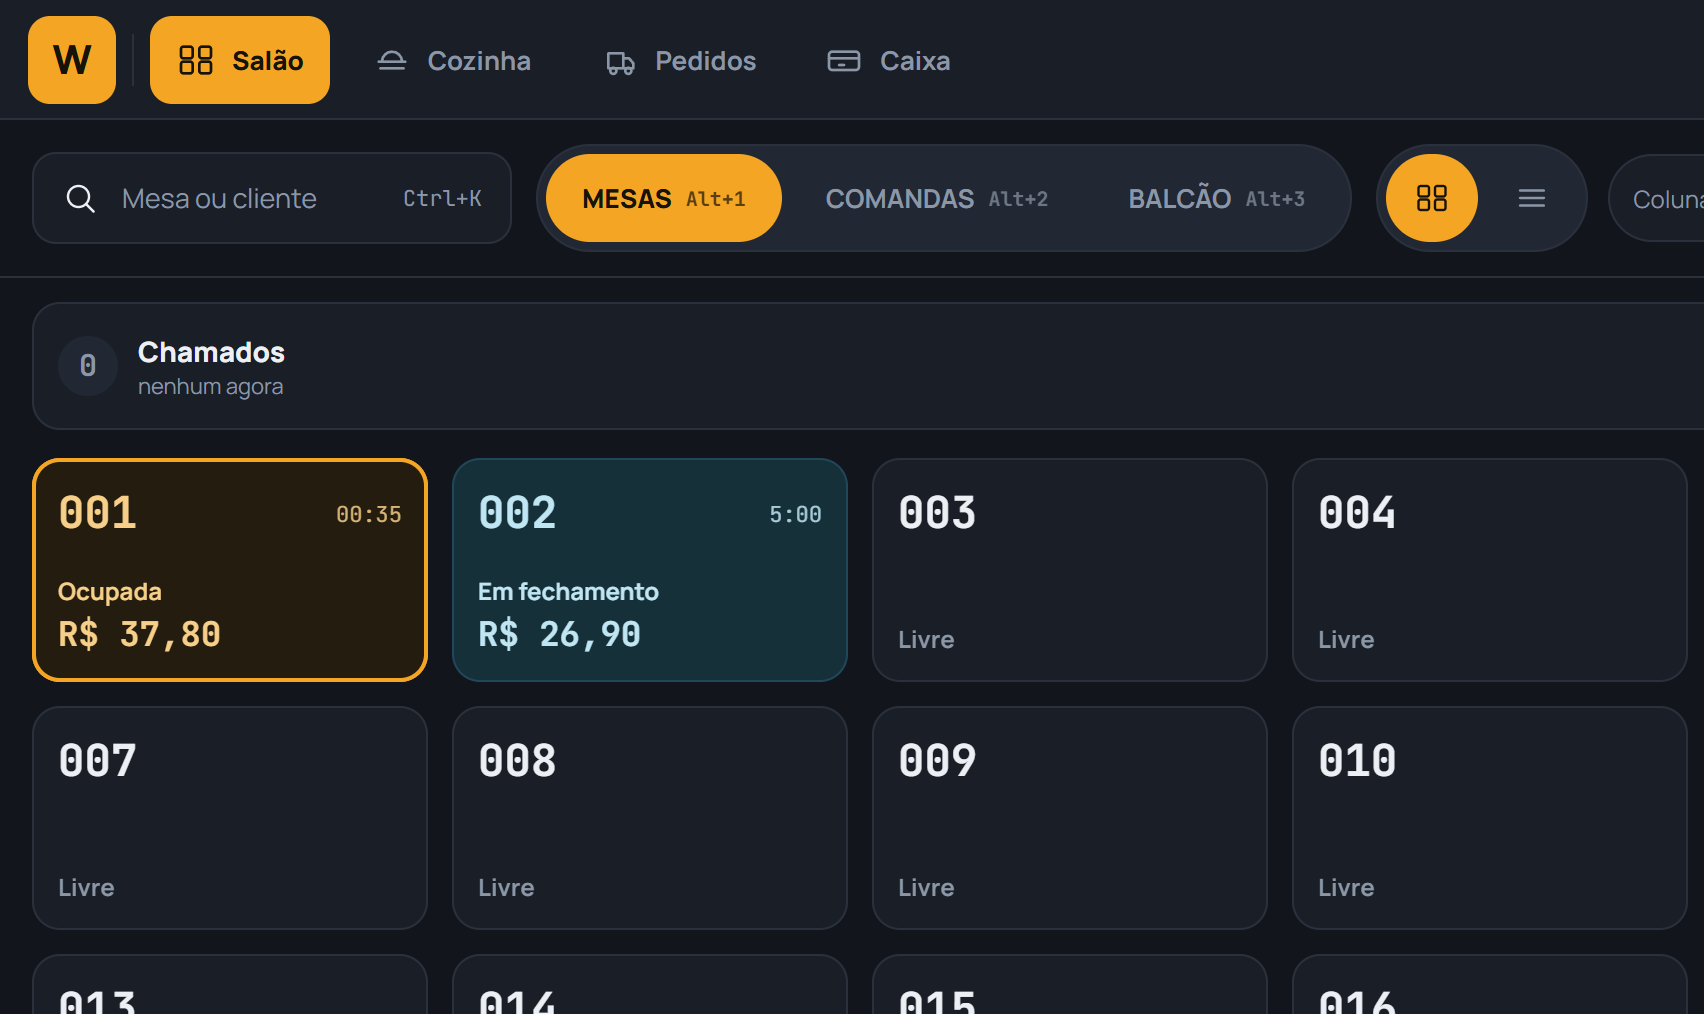Click the R$ 37,80 total

[x=140, y=634]
